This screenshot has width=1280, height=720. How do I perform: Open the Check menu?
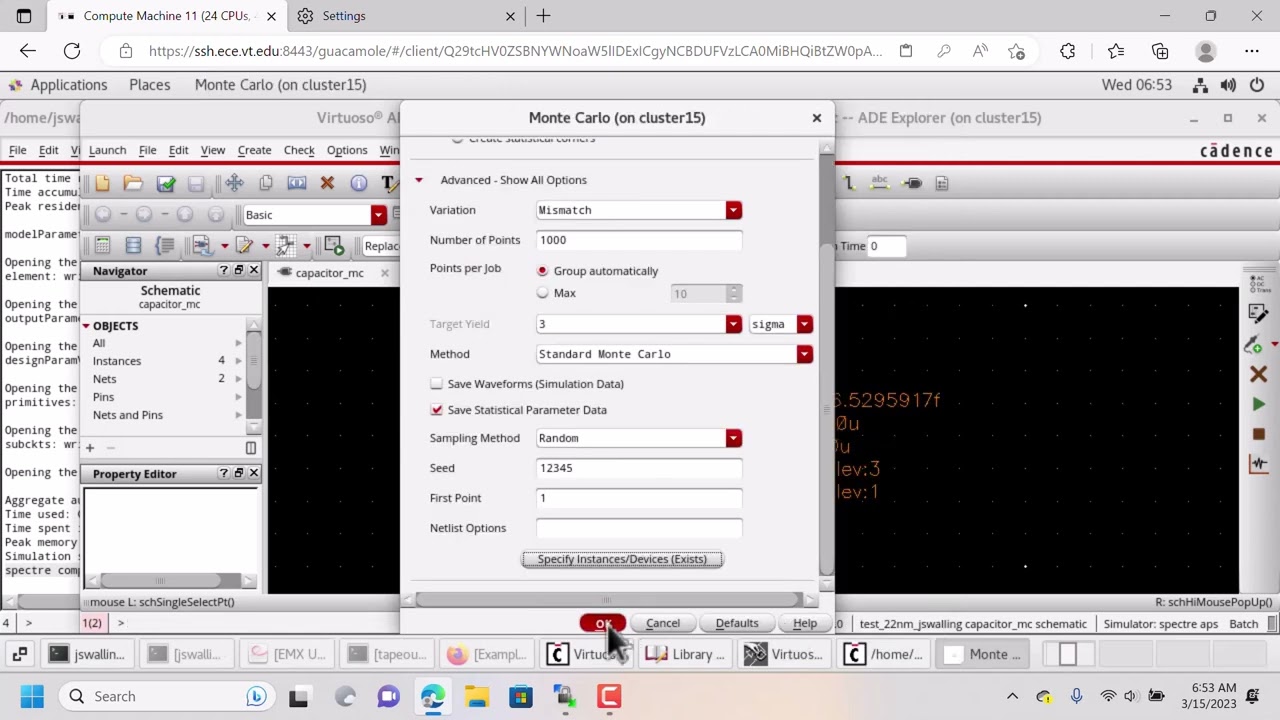299,150
